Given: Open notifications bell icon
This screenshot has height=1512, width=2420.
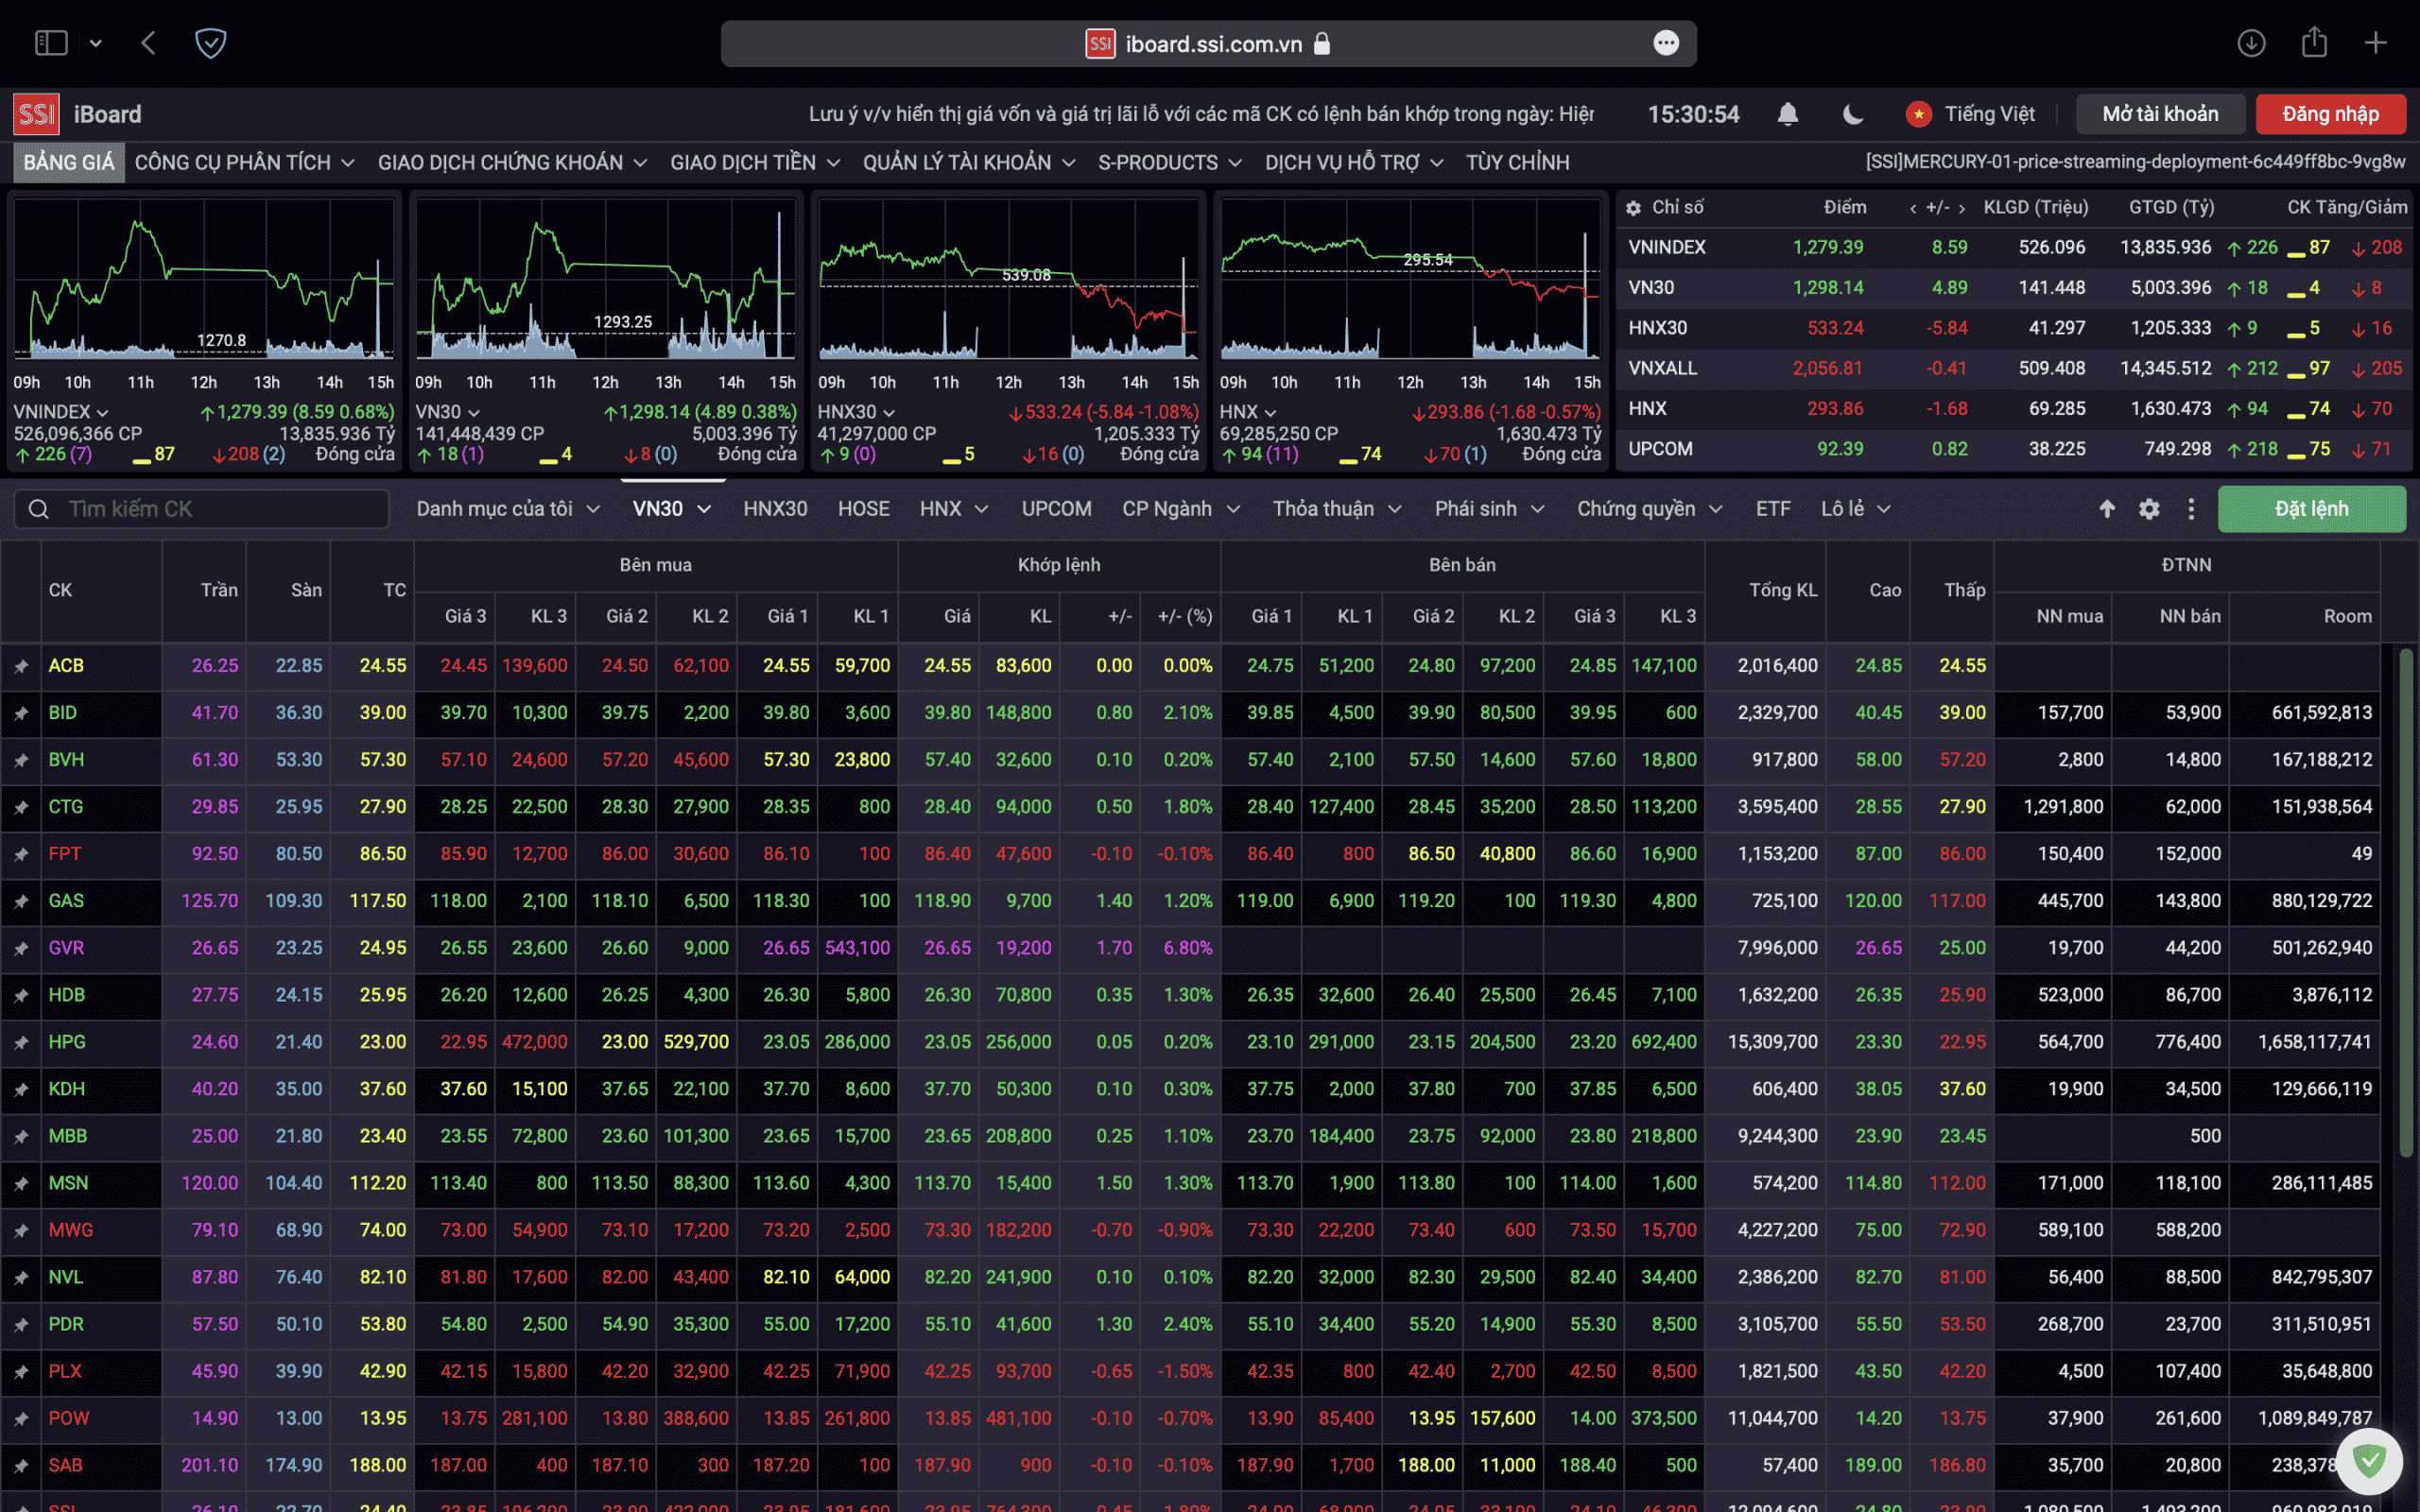Looking at the screenshot, I should pyautogui.click(x=1788, y=114).
